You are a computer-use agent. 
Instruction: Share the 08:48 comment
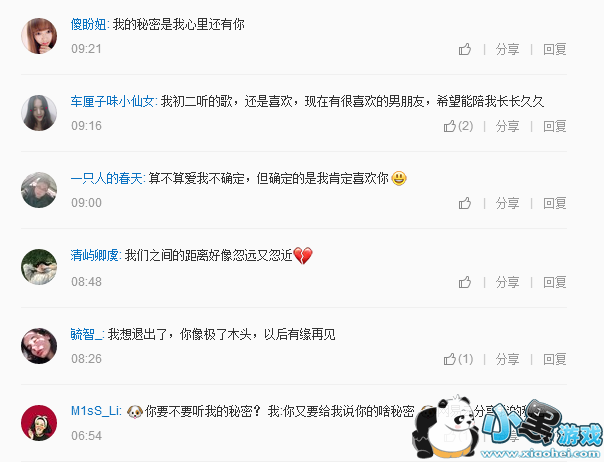[x=507, y=282]
